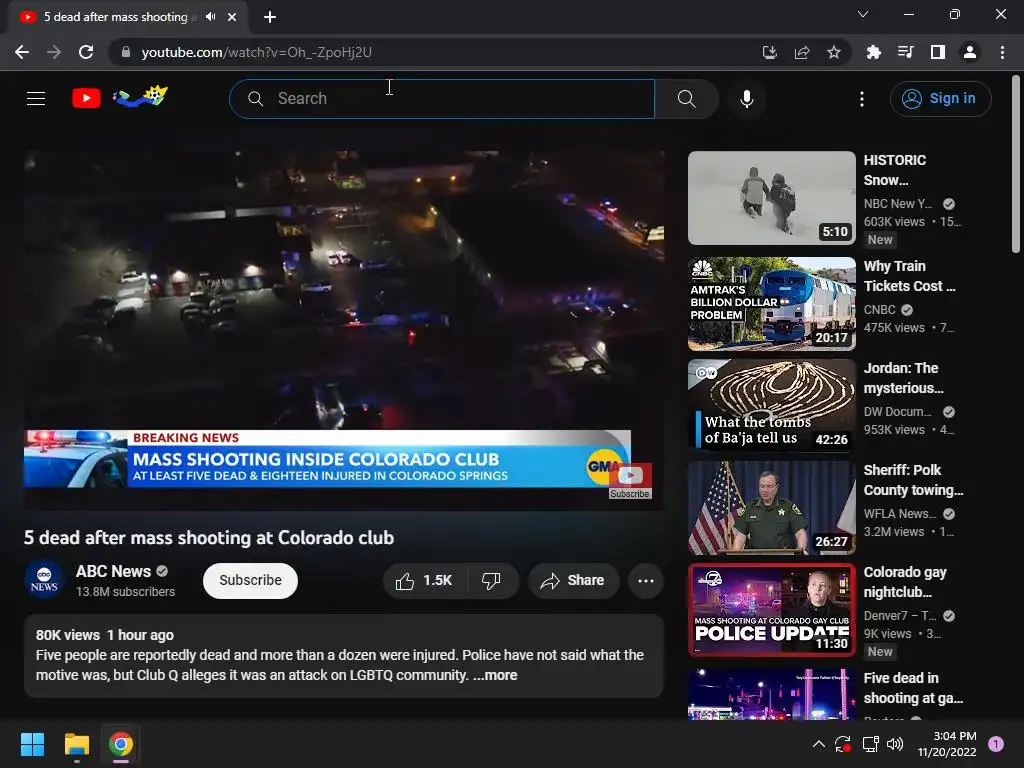Open the YouTube hamburger guide menu
This screenshot has height=768, width=1024.
click(36, 99)
